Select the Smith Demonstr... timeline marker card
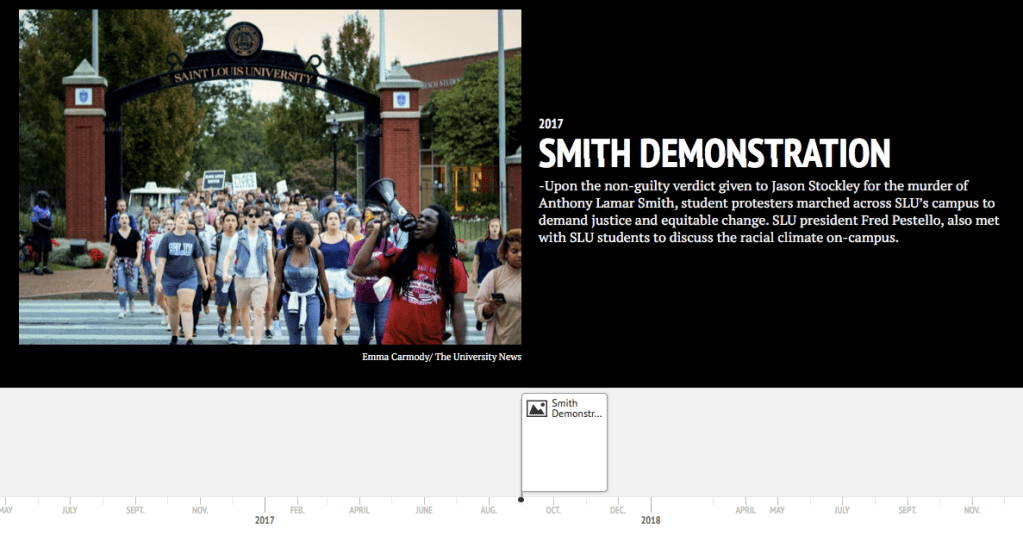The width and height of the screenshot is (1023, 560). [564, 450]
